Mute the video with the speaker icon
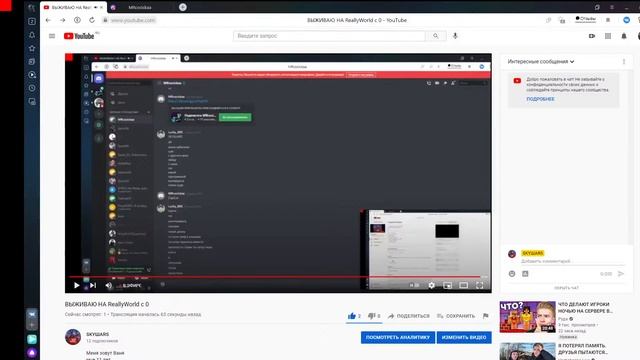The height and width of the screenshot is (360, 640). [x=109, y=285]
